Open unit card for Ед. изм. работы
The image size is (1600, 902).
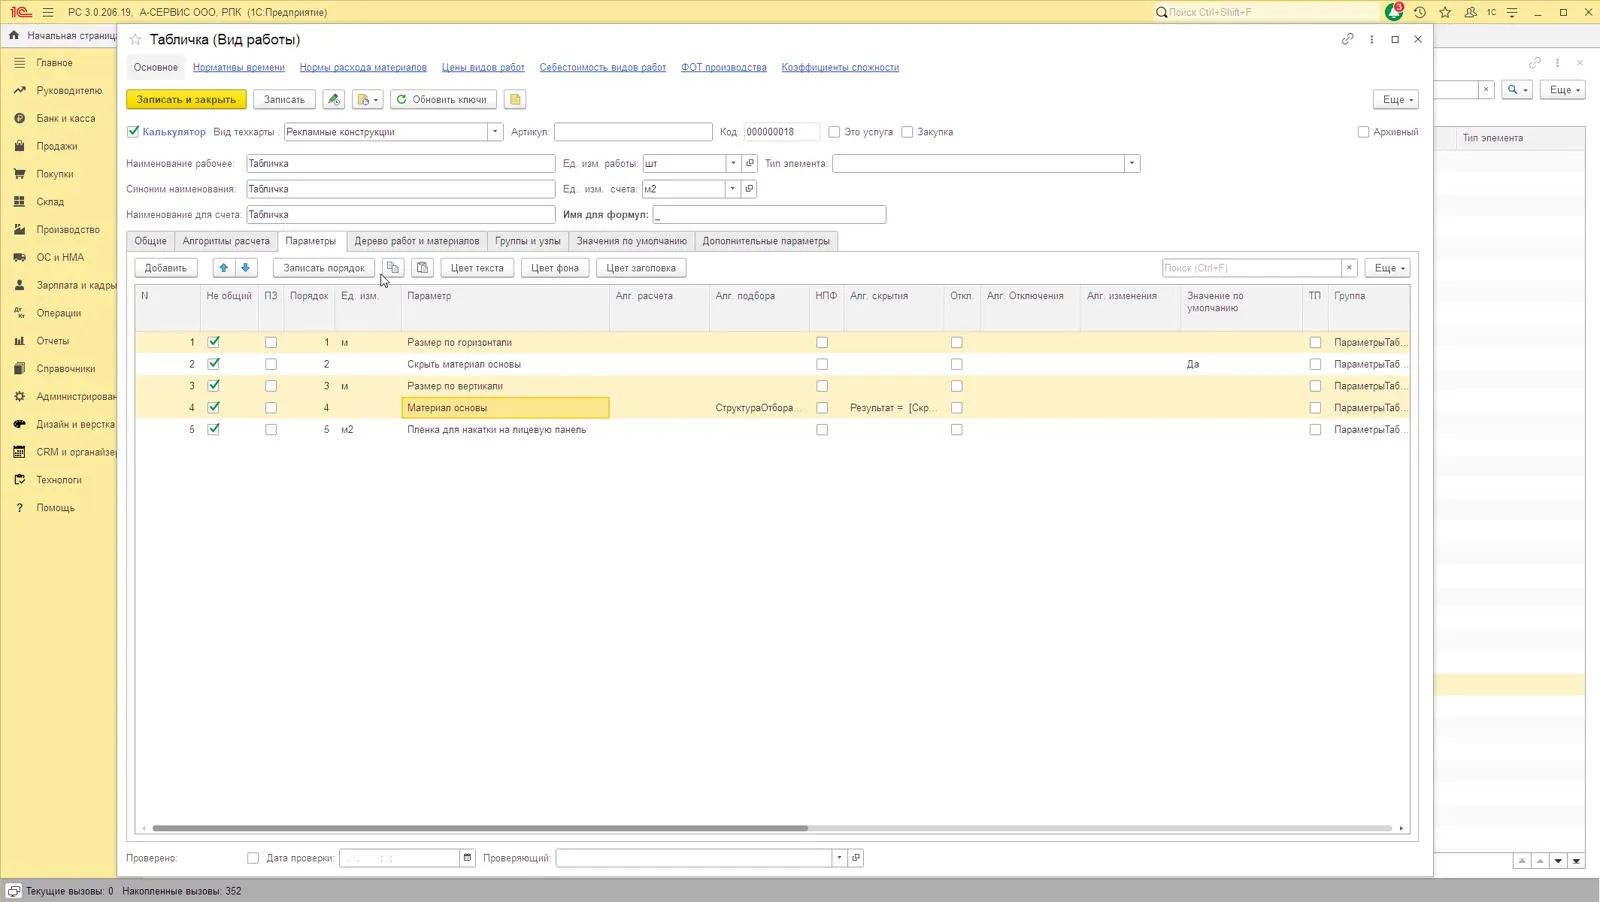(x=750, y=163)
